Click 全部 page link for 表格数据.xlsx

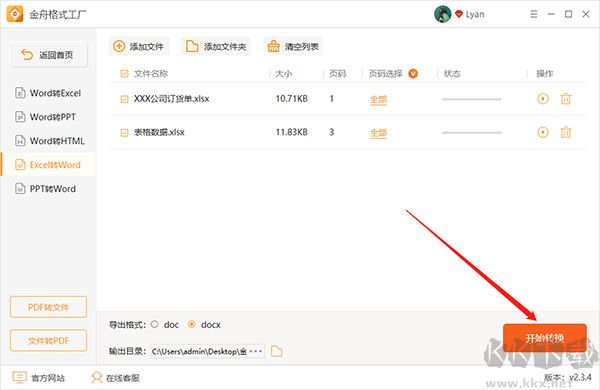click(378, 133)
